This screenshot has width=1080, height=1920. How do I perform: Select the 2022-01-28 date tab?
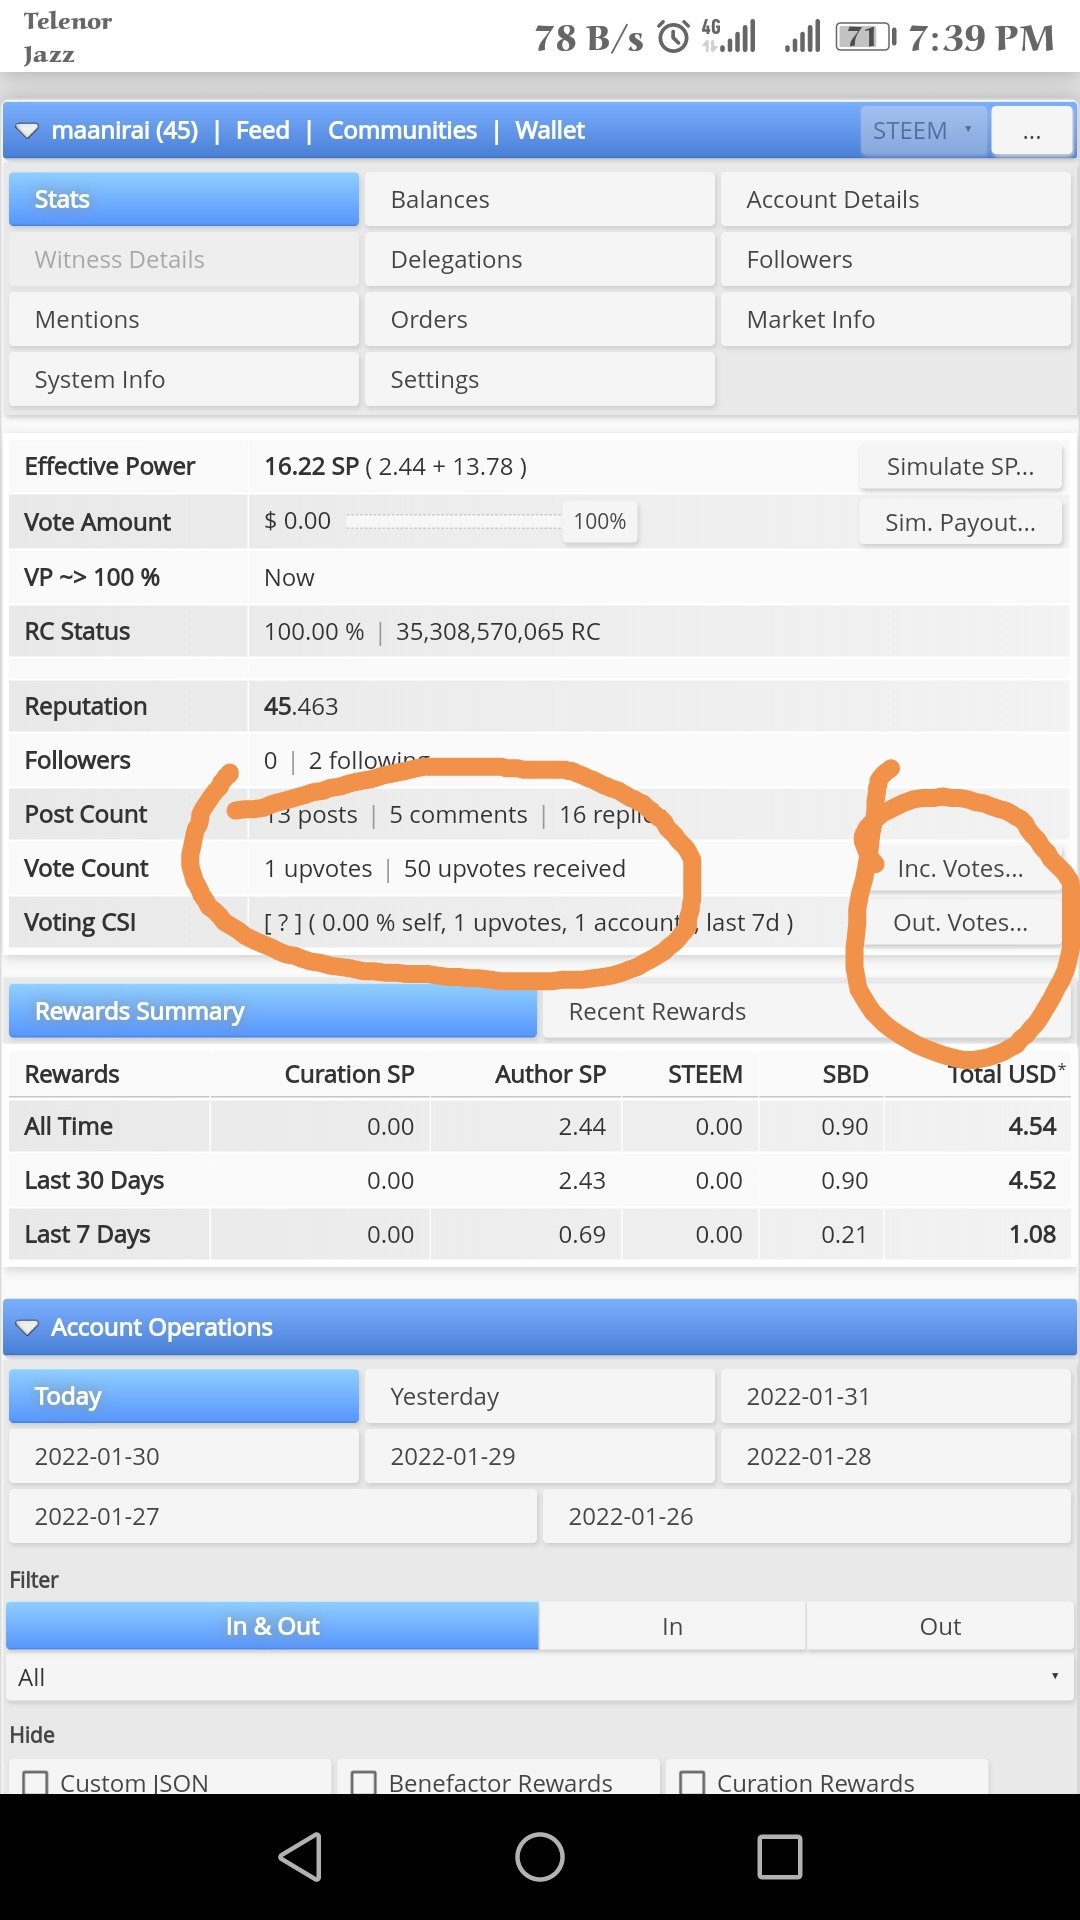896,1456
